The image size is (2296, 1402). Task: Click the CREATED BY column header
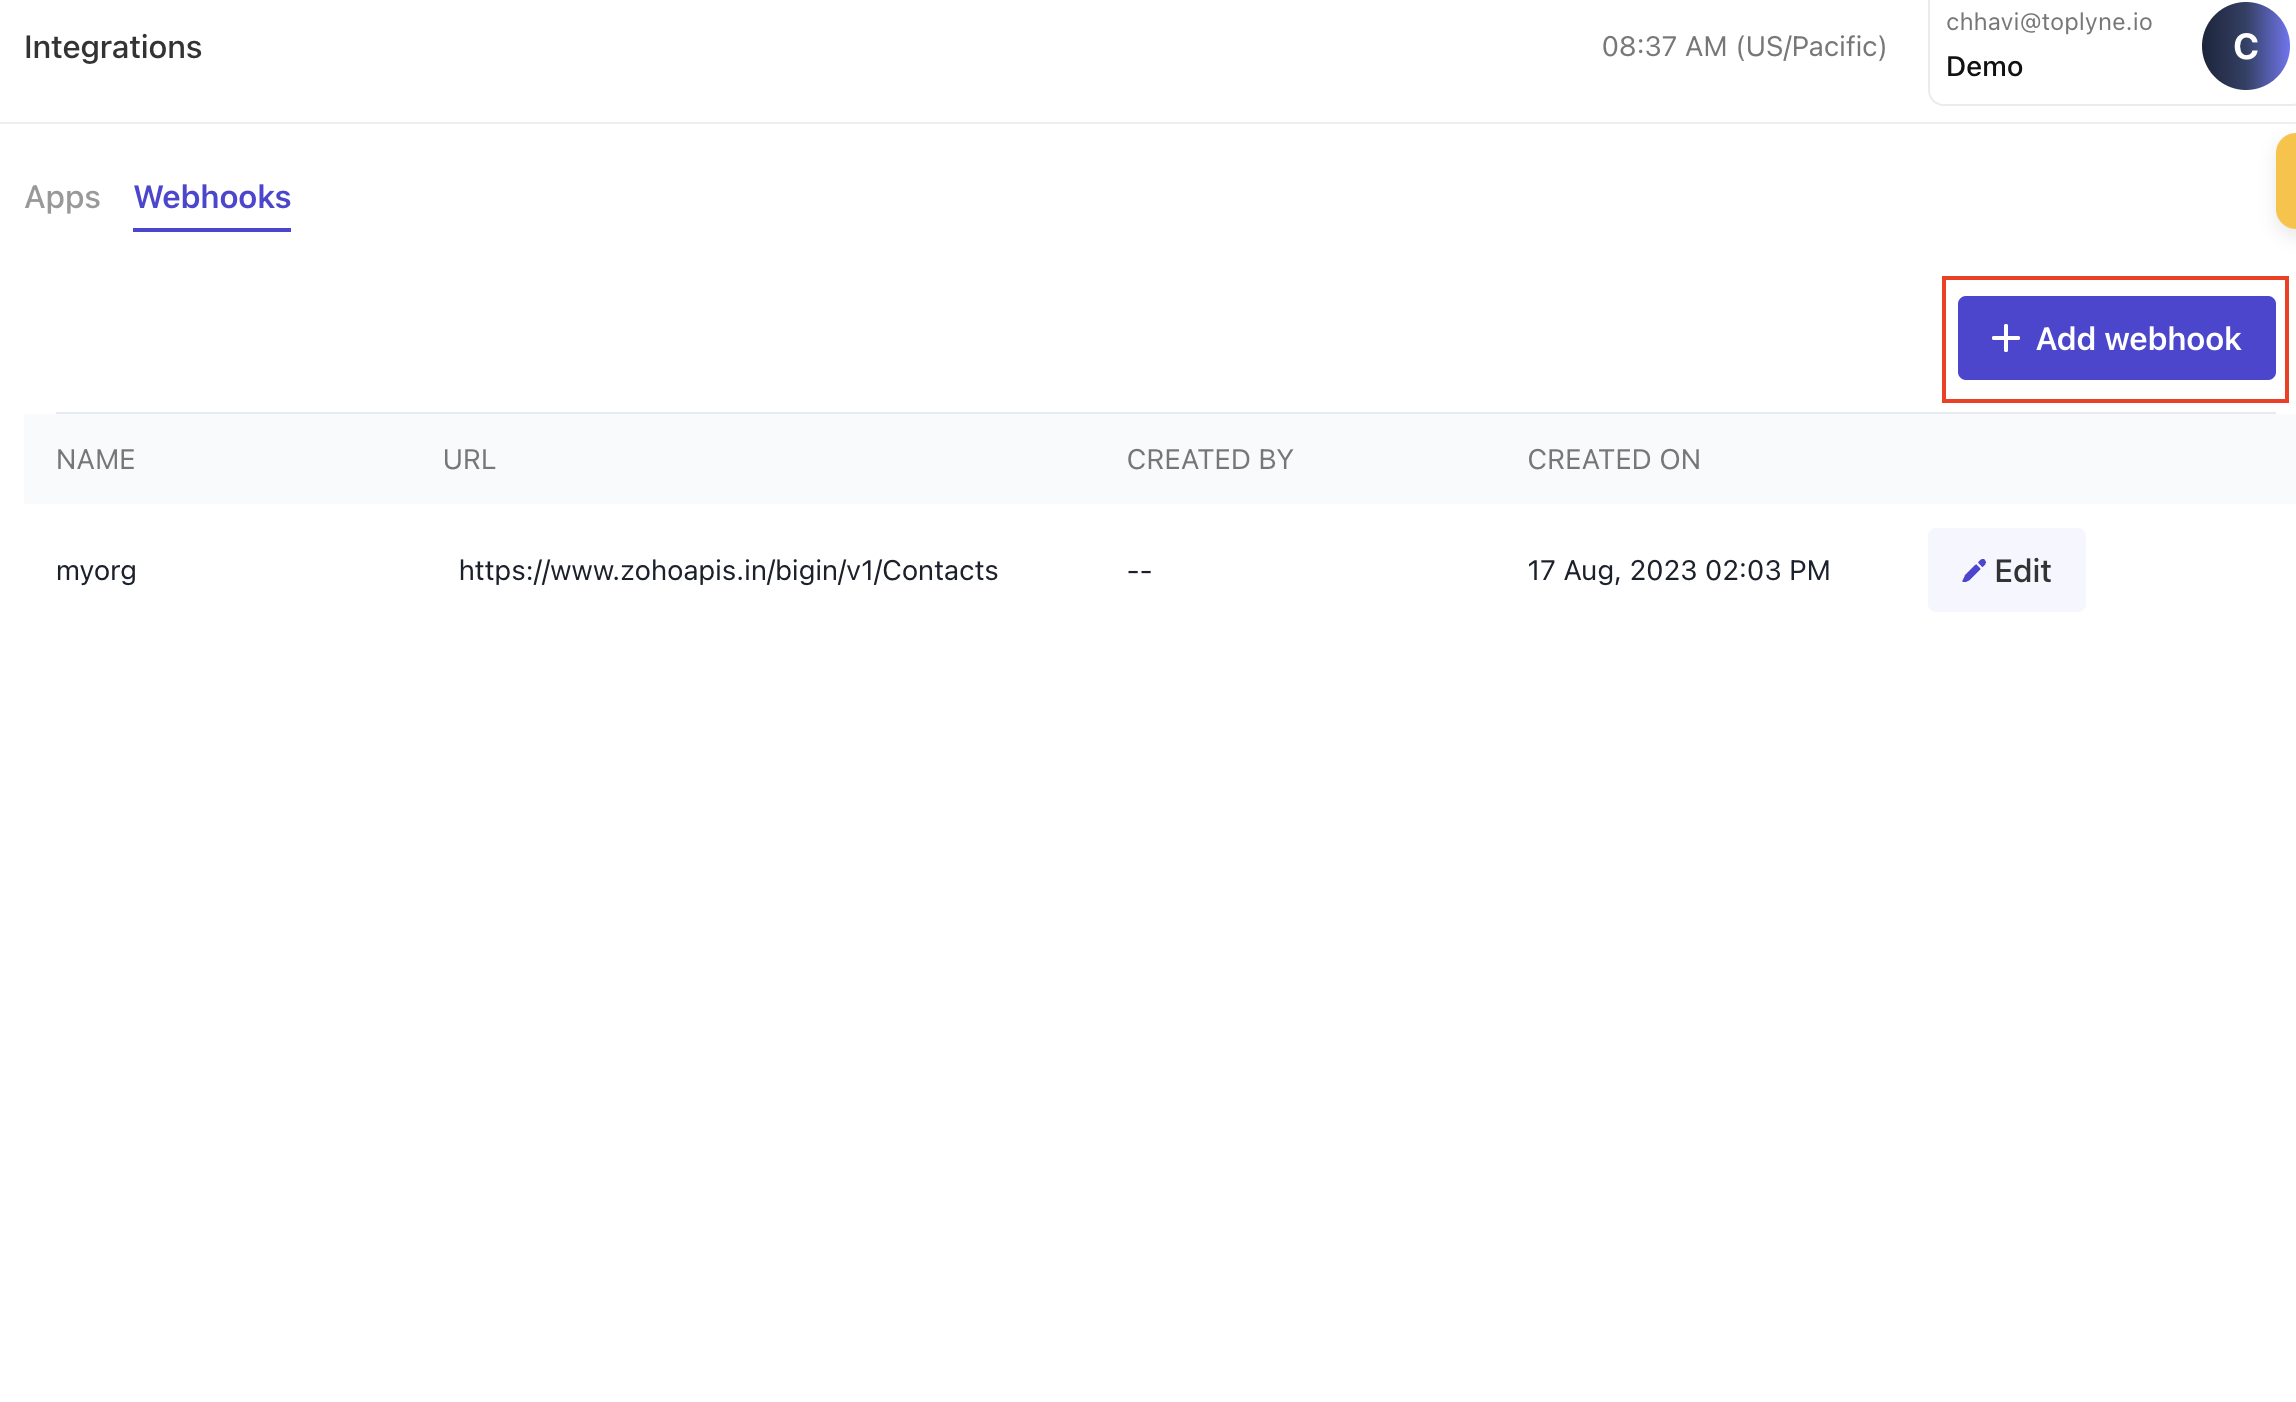(1209, 459)
